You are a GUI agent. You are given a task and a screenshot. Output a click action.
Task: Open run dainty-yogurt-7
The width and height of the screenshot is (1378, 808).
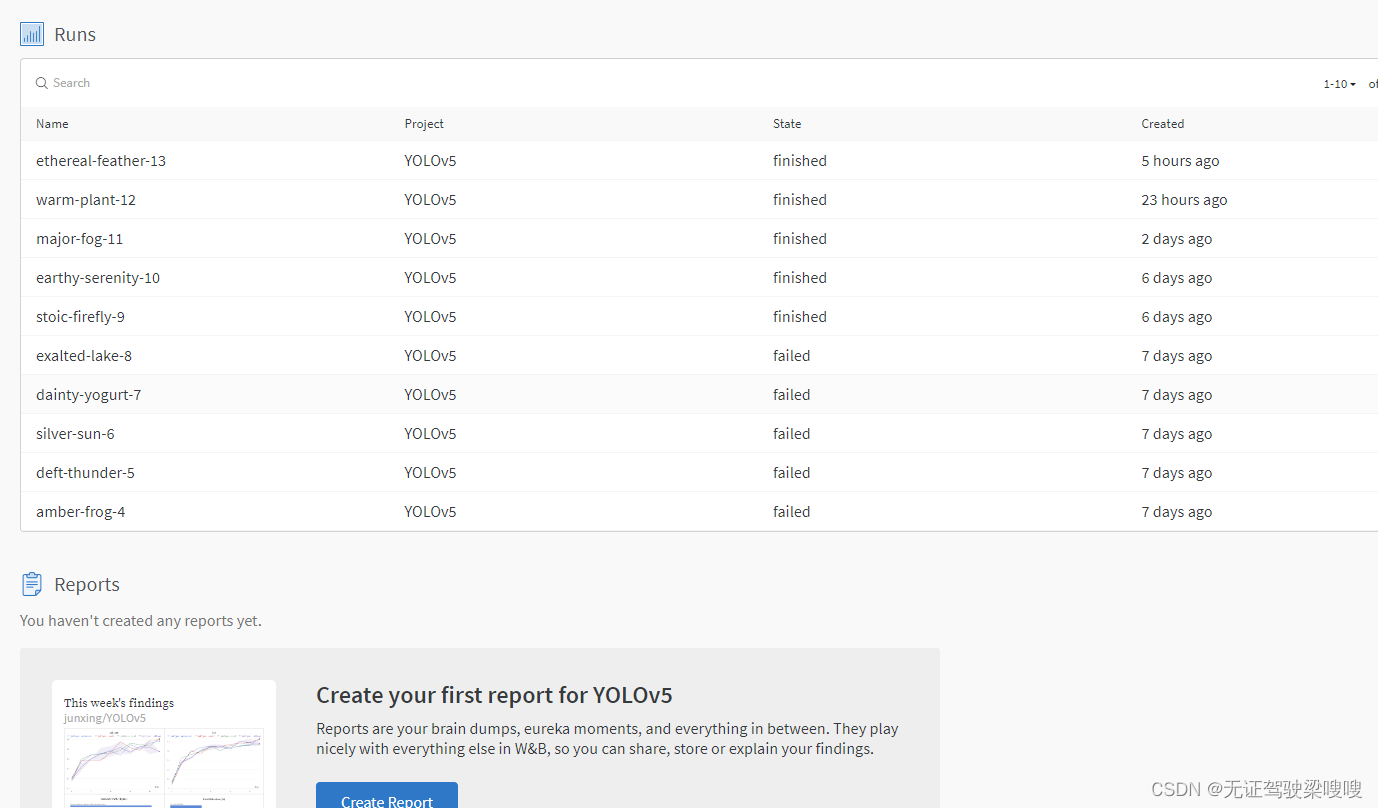click(89, 395)
